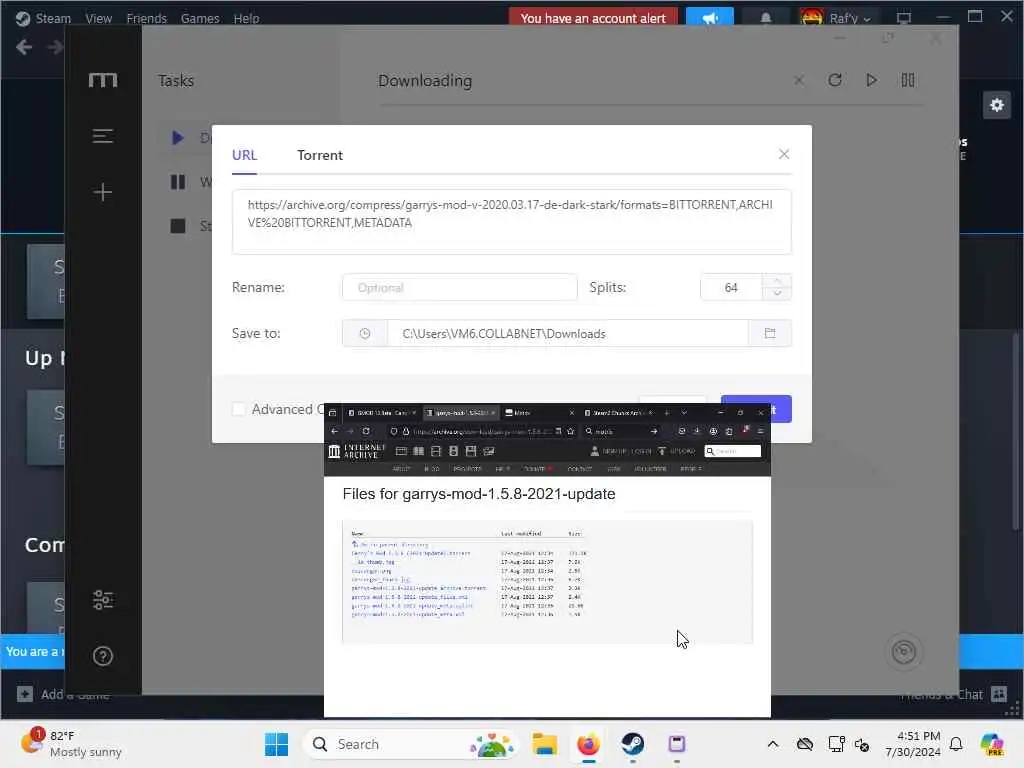The width and height of the screenshot is (1024, 768).
Task: Open the Save to history clock icon
Action: 365,334
